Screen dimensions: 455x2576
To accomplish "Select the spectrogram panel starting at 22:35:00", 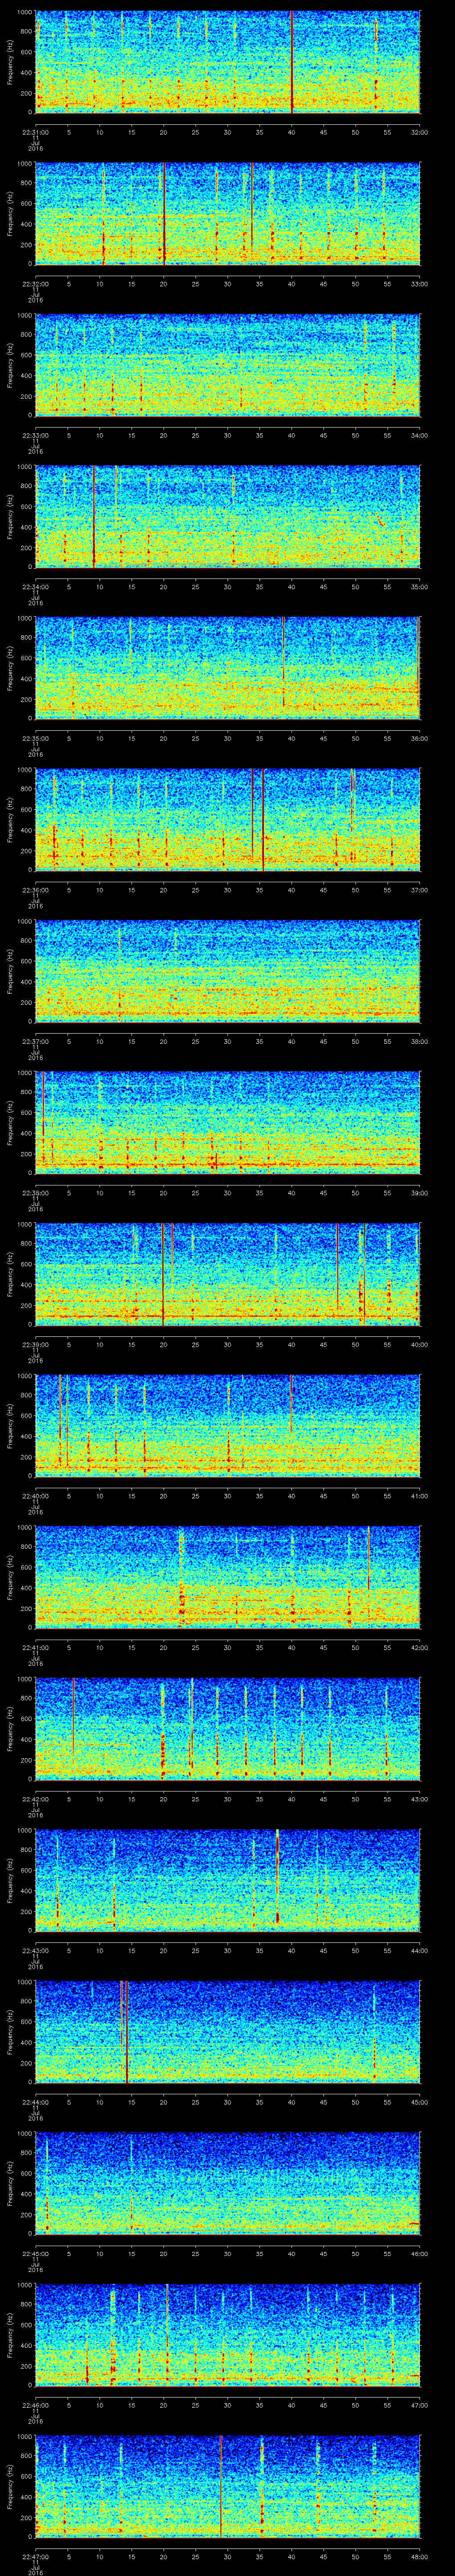I will [x=228, y=668].
